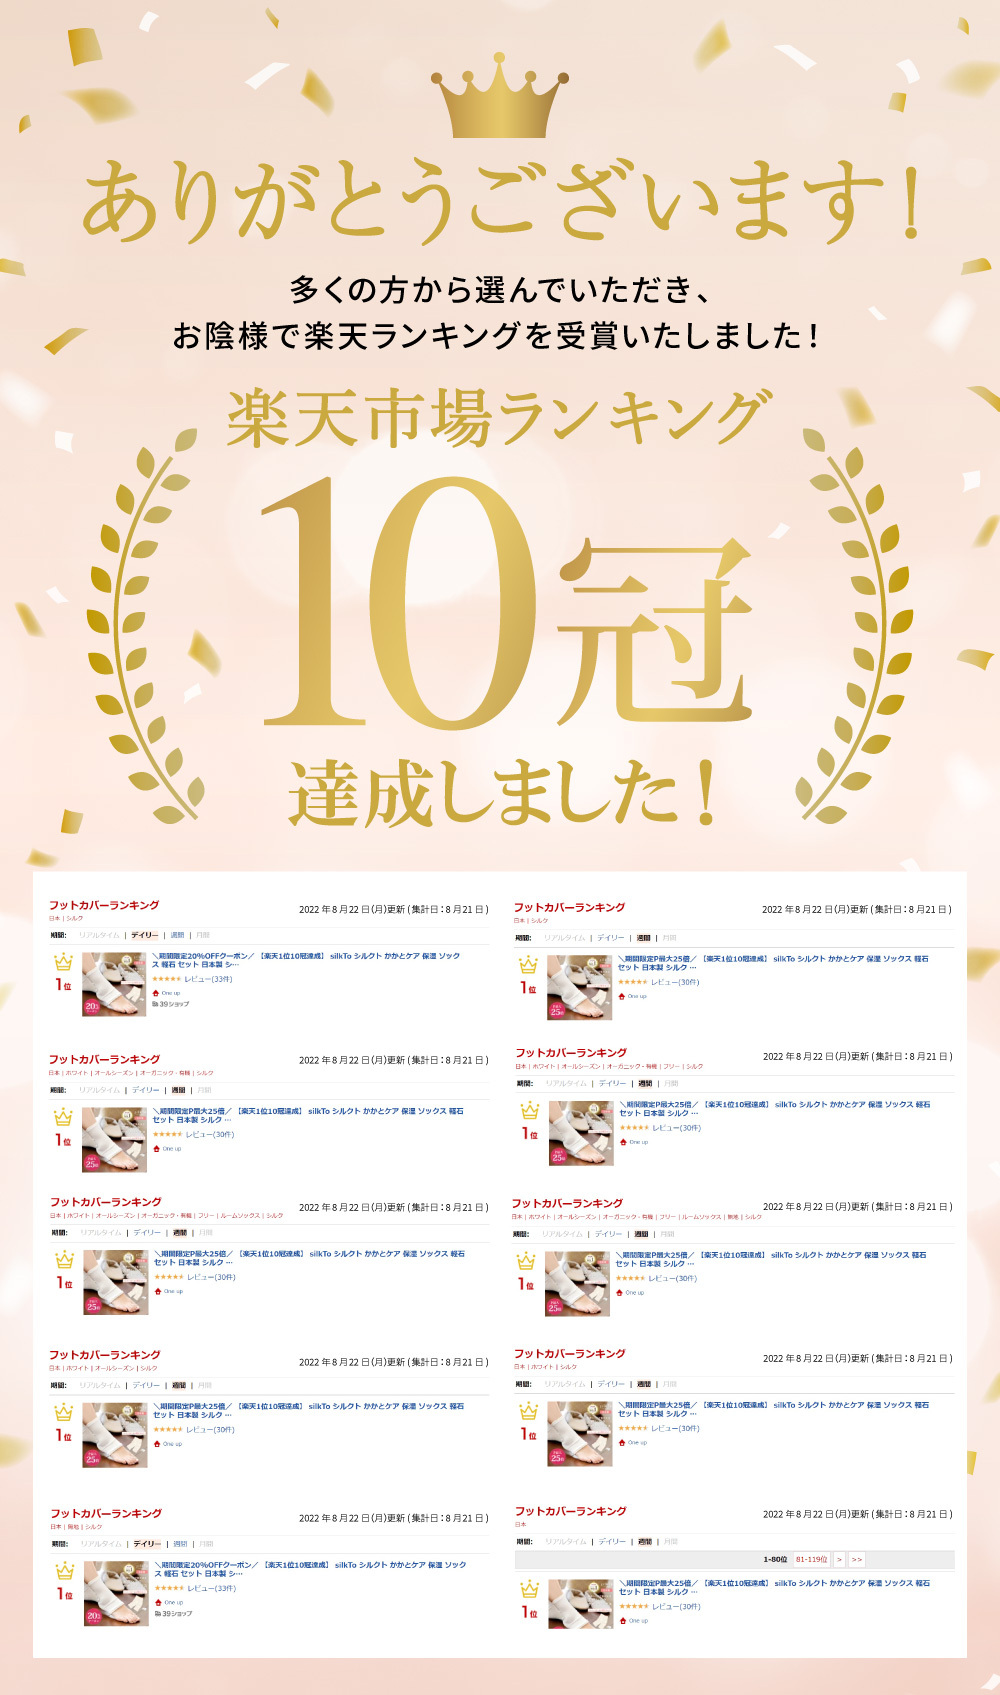Click the 楽天市場ランキング gold heading text
Viewport: 1000px width, 1695px height.
(500, 418)
